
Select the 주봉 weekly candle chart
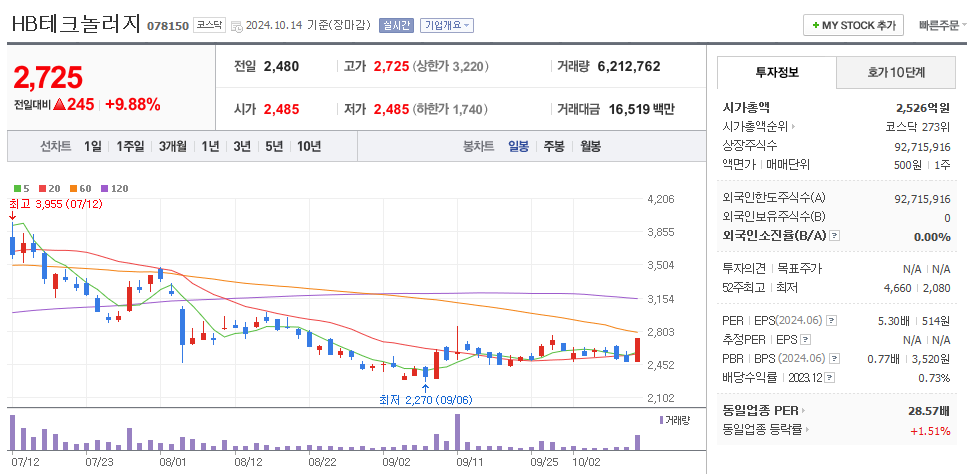(x=554, y=147)
